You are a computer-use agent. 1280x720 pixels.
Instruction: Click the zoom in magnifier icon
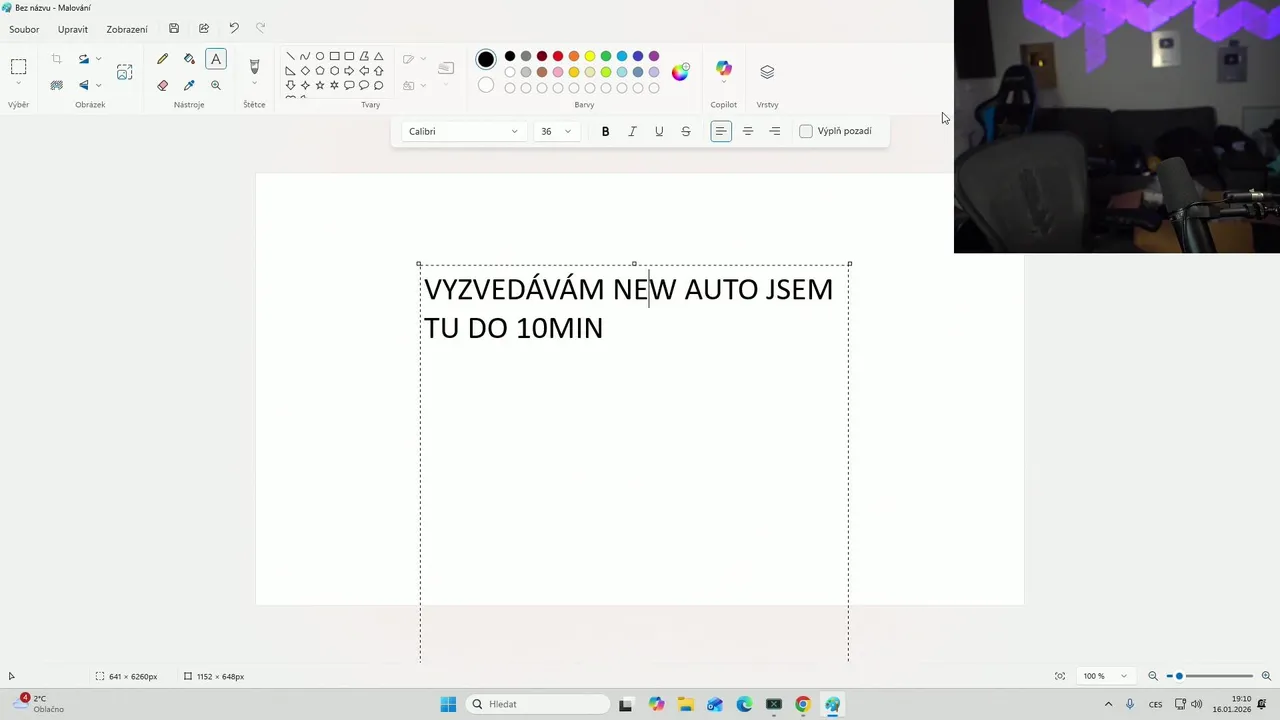pos(1266,676)
